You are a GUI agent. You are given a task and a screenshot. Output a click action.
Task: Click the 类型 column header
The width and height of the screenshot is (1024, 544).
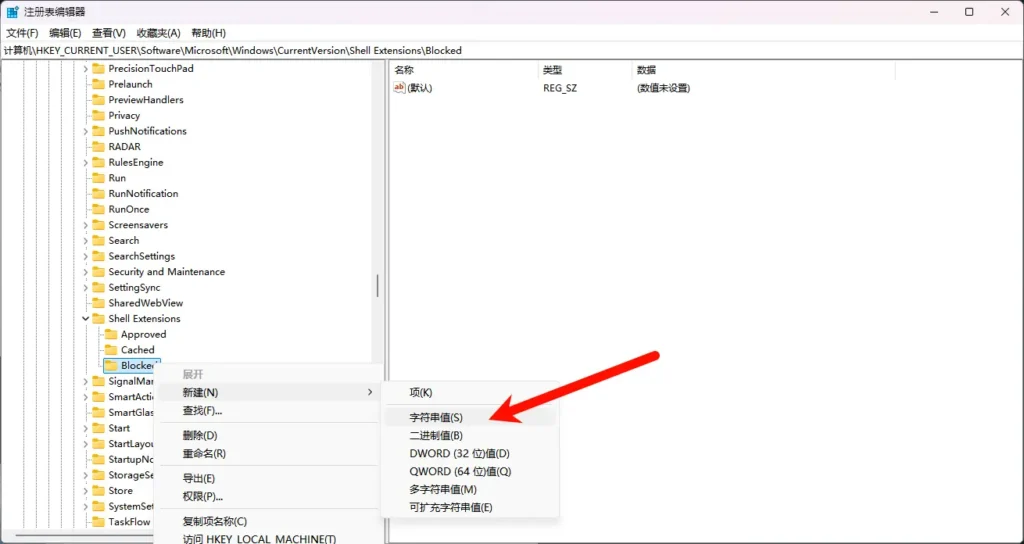coord(585,71)
